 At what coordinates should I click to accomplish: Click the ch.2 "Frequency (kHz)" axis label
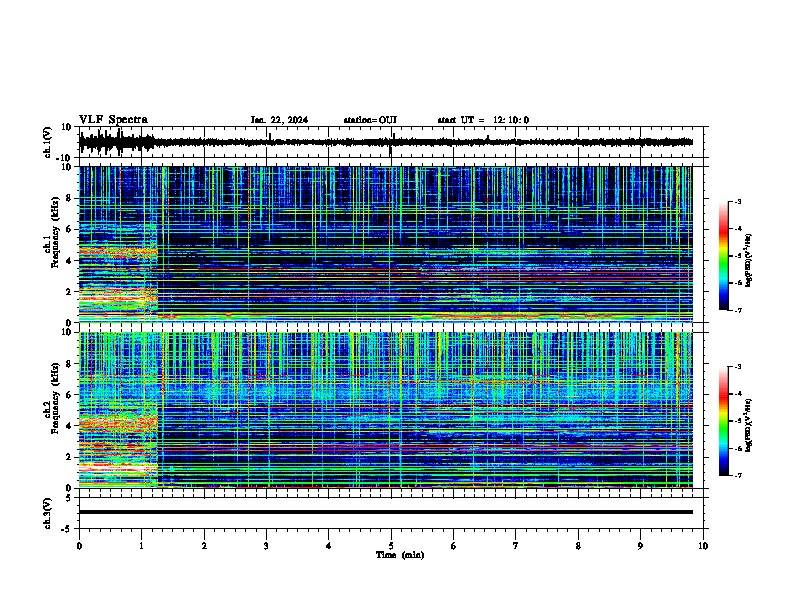(55, 398)
